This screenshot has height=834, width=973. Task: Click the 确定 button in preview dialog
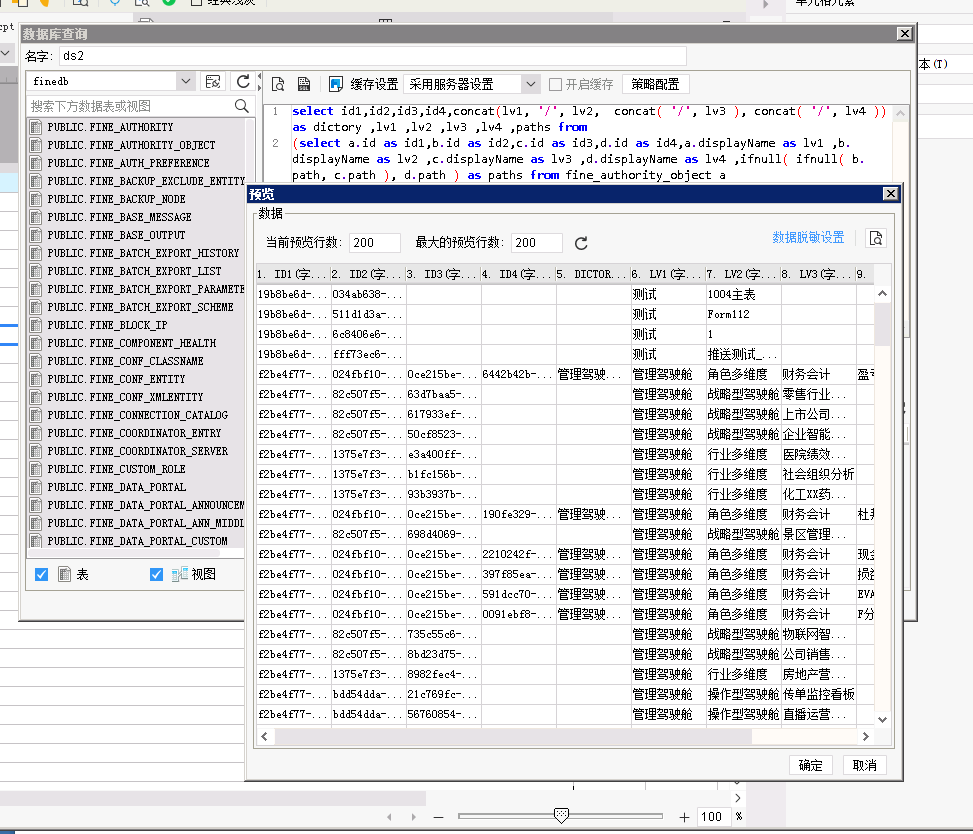[810, 765]
